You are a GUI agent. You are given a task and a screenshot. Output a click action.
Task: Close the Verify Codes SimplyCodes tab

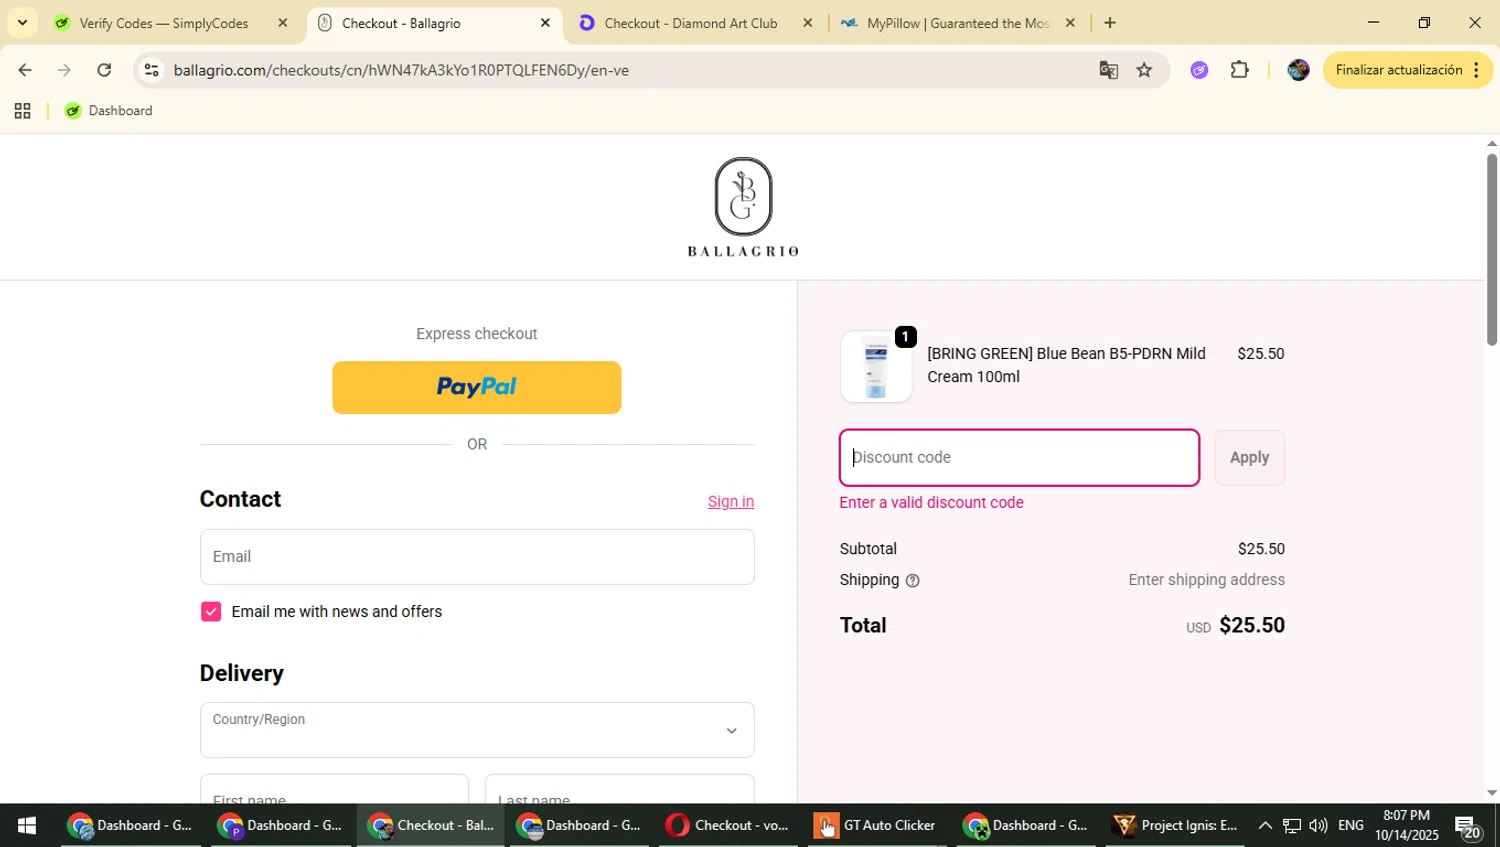click(282, 23)
